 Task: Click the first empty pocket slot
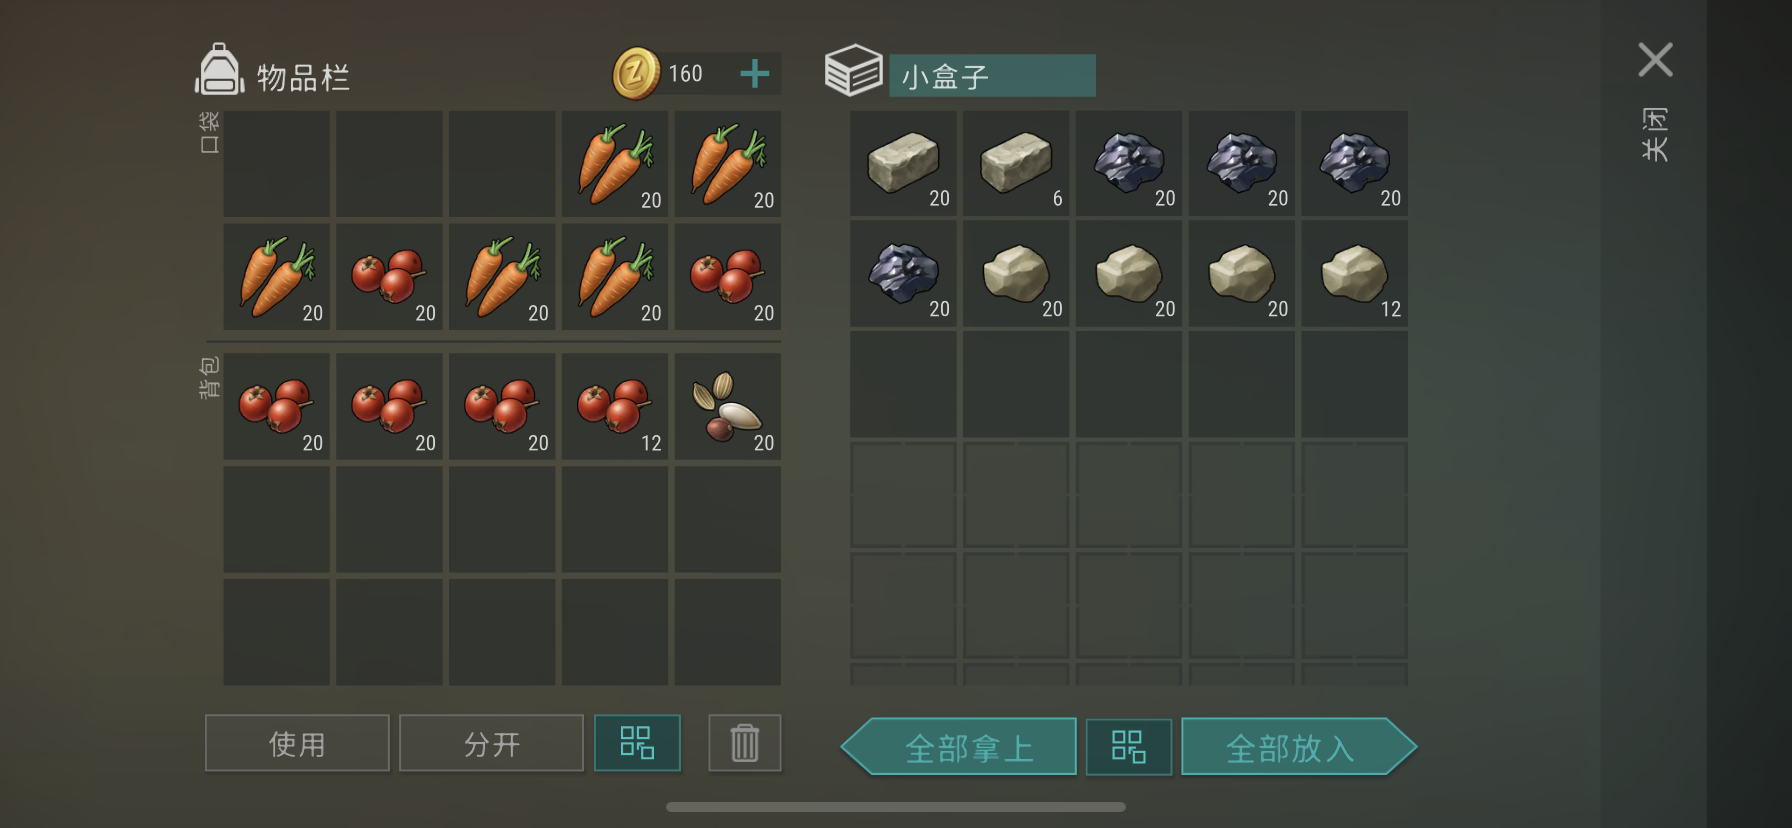pyautogui.click(x=276, y=164)
